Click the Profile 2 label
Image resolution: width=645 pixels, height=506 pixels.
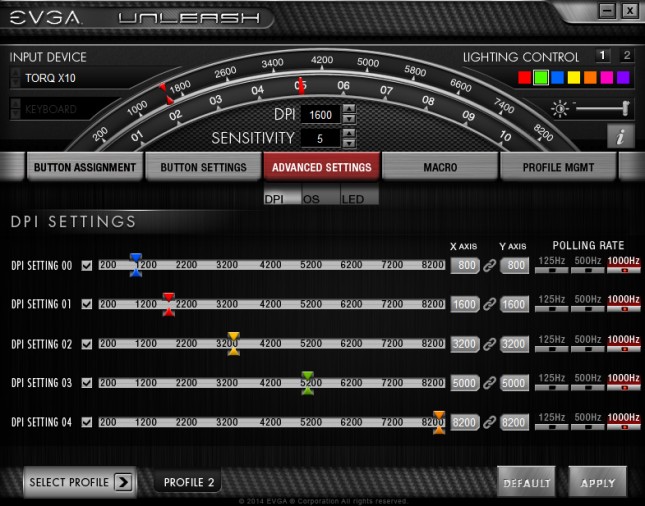coord(189,482)
